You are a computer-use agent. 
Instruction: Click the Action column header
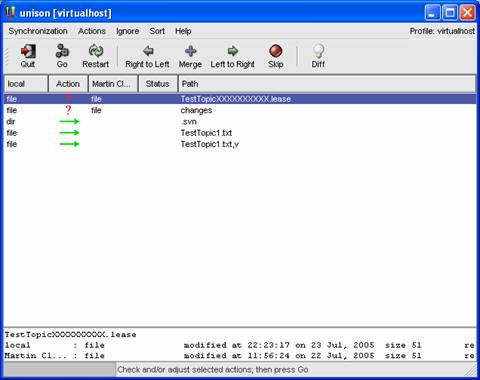pyautogui.click(x=68, y=84)
